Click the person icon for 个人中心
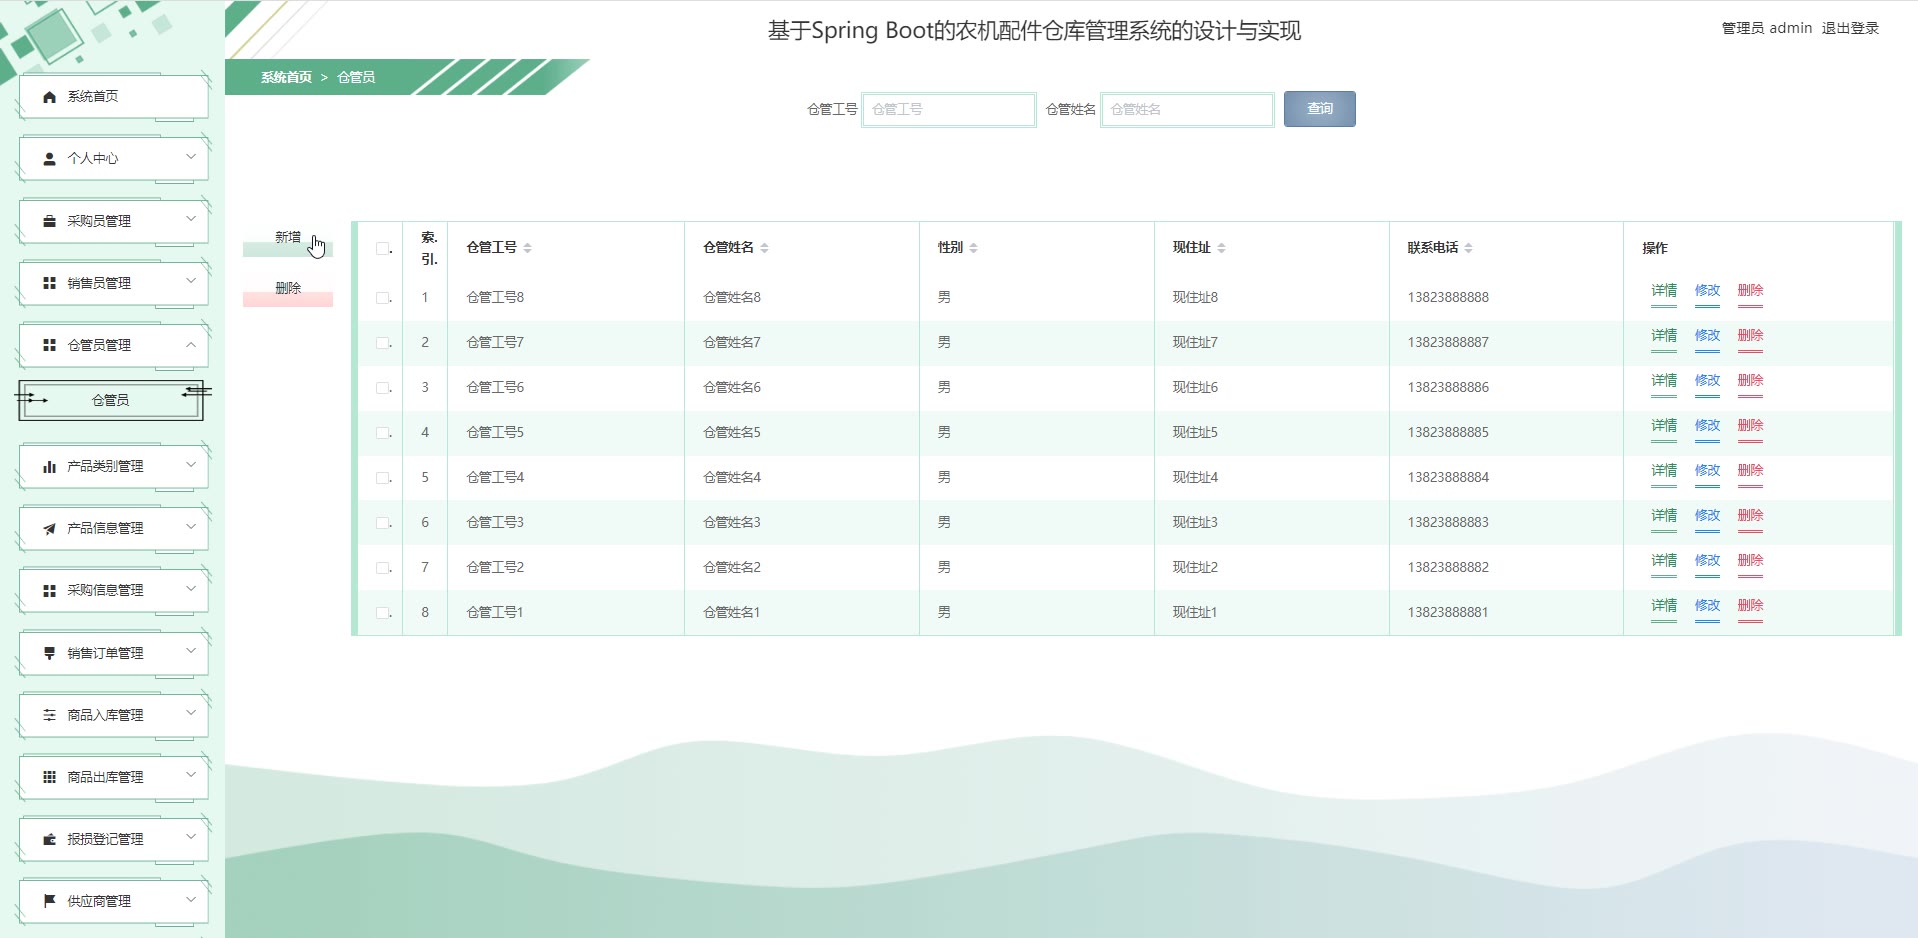 49,159
